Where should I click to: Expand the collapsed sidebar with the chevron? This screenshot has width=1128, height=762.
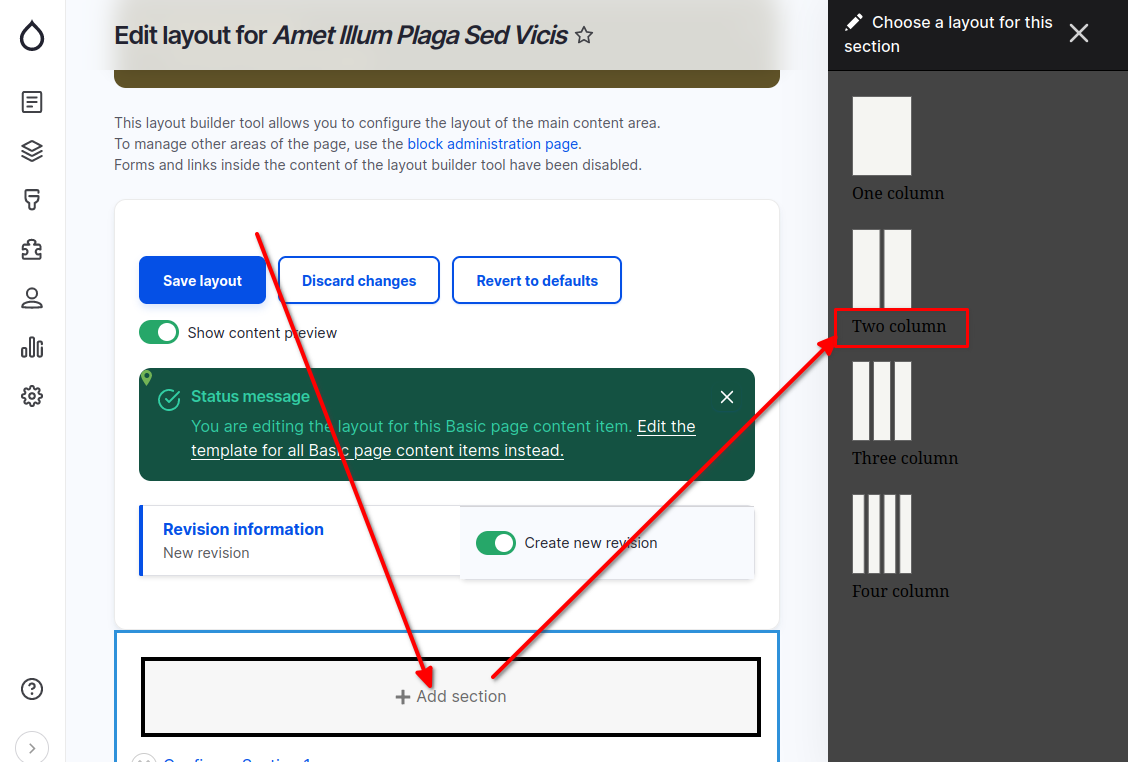click(x=32, y=747)
